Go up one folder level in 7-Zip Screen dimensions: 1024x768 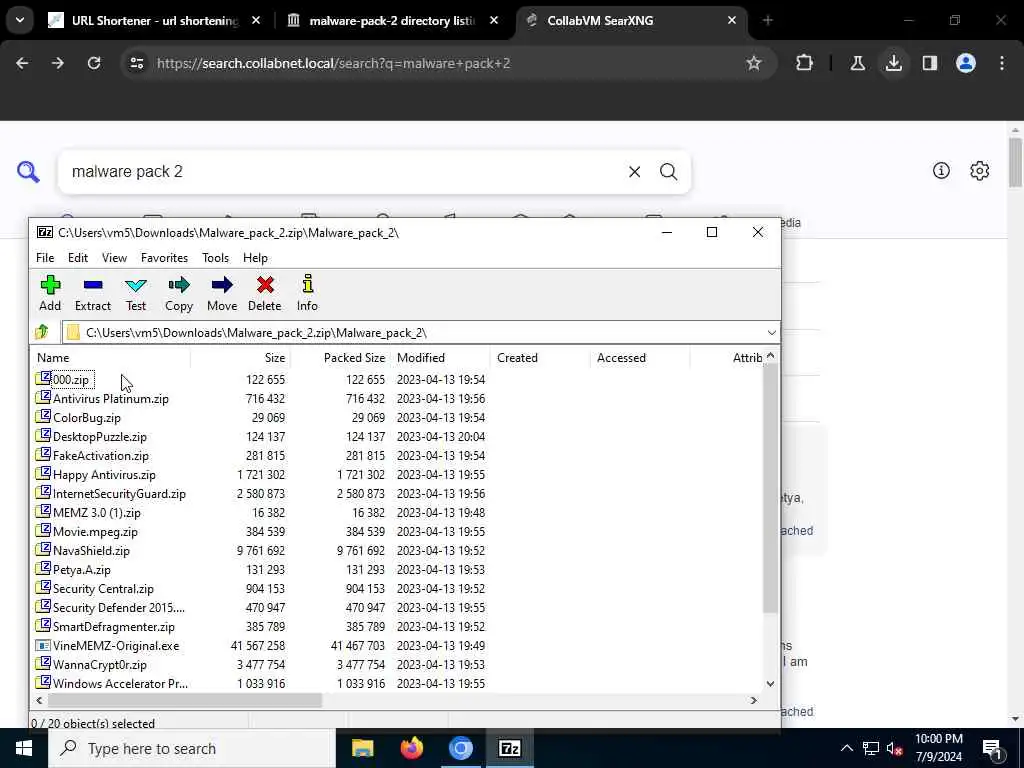[42, 332]
